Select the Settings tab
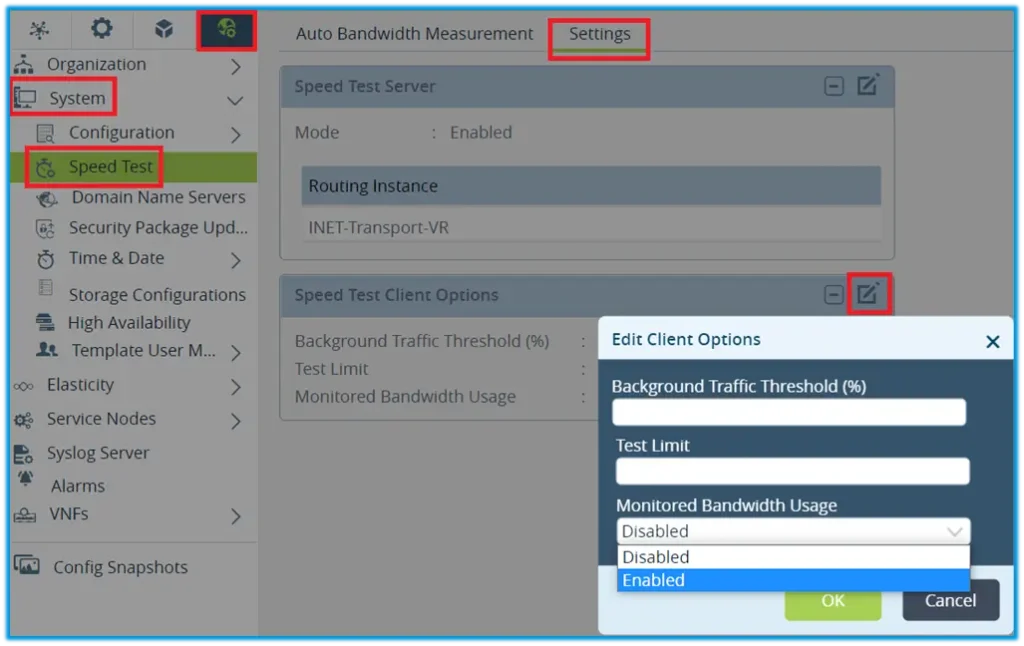Viewport: 1024px width, 646px height. click(600, 34)
